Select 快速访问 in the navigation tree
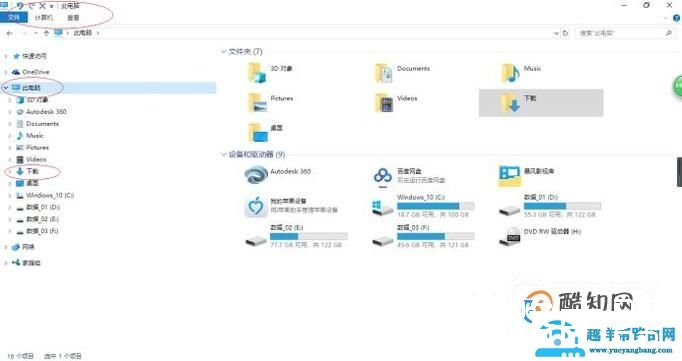The image size is (682, 361). coord(34,56)
